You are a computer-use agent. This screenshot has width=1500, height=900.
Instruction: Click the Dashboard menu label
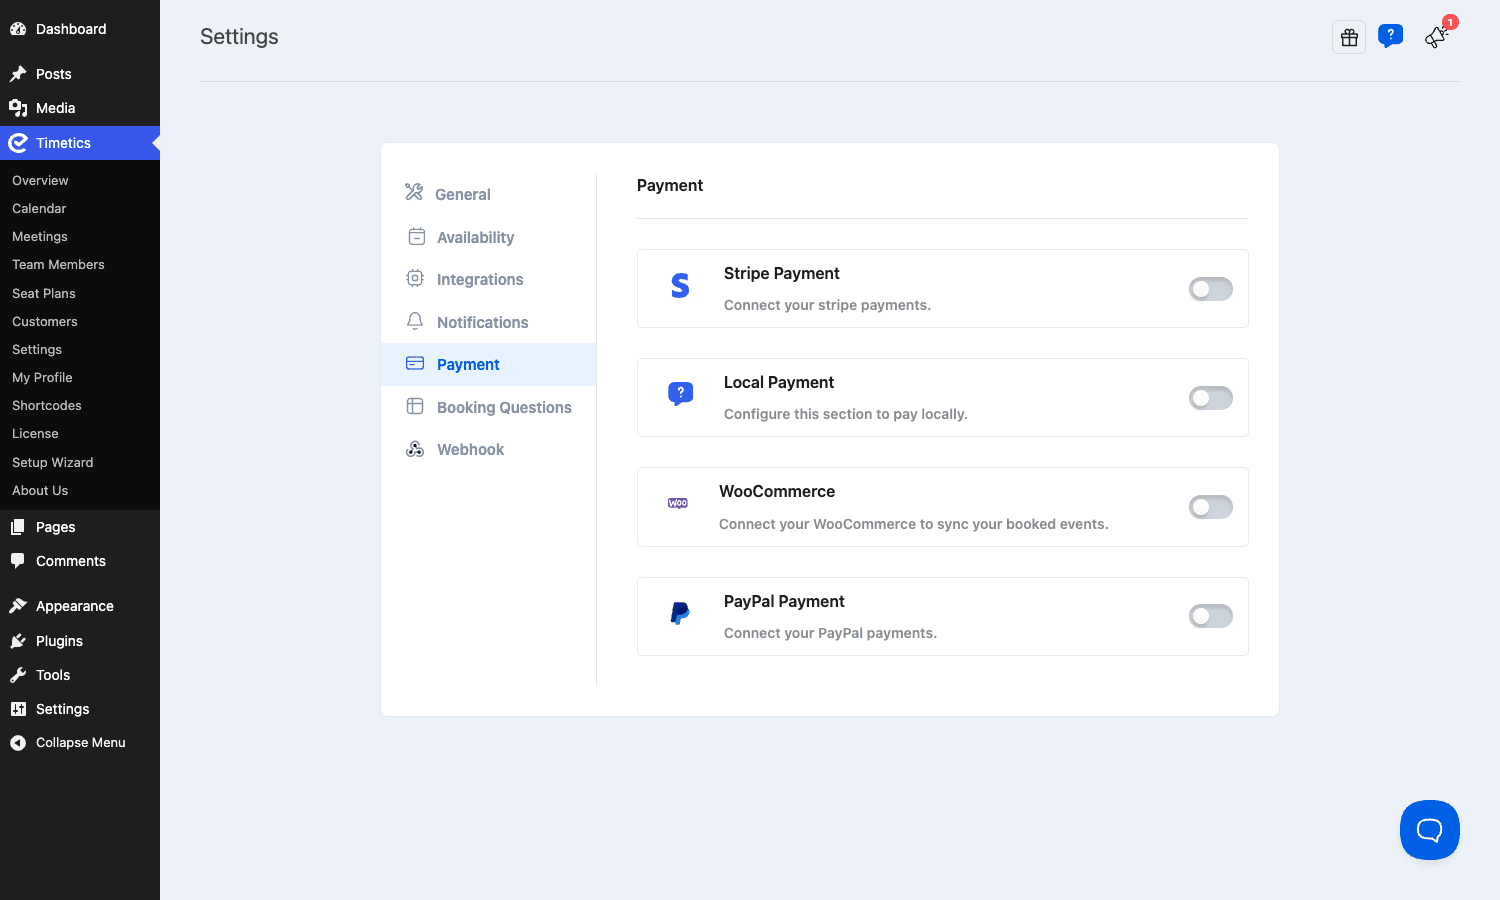point(71,29)
